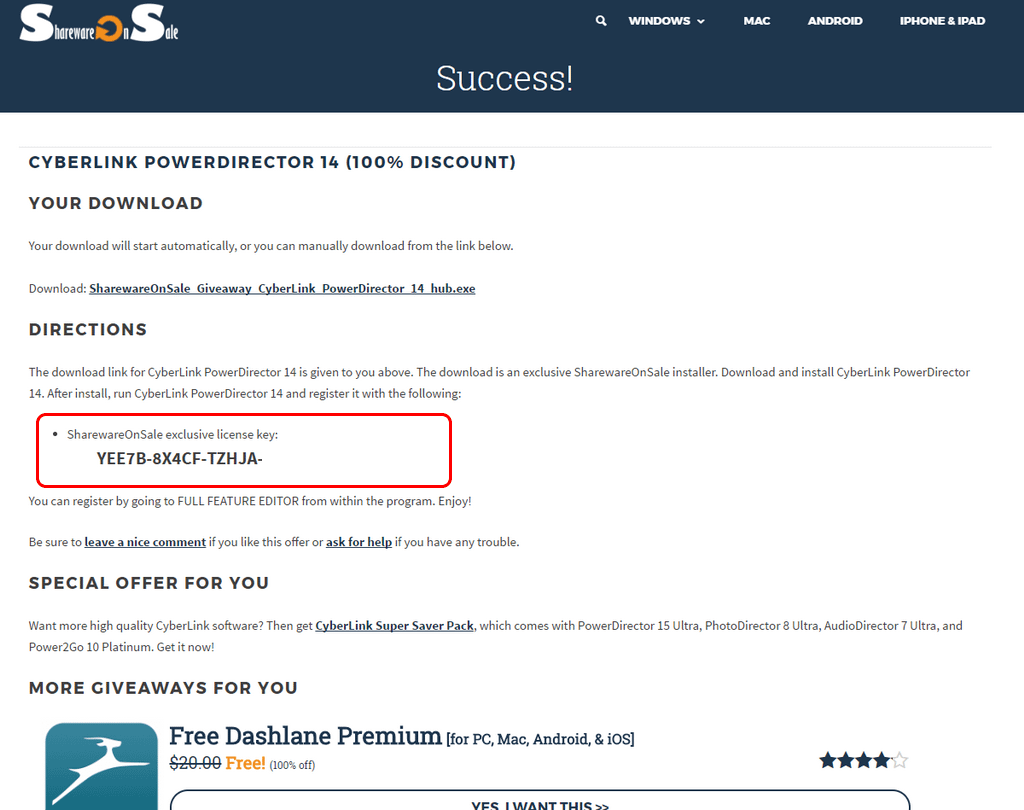Click the 'You can register by going to FULL FEATURE EDITOR' line

coord(250,502)
